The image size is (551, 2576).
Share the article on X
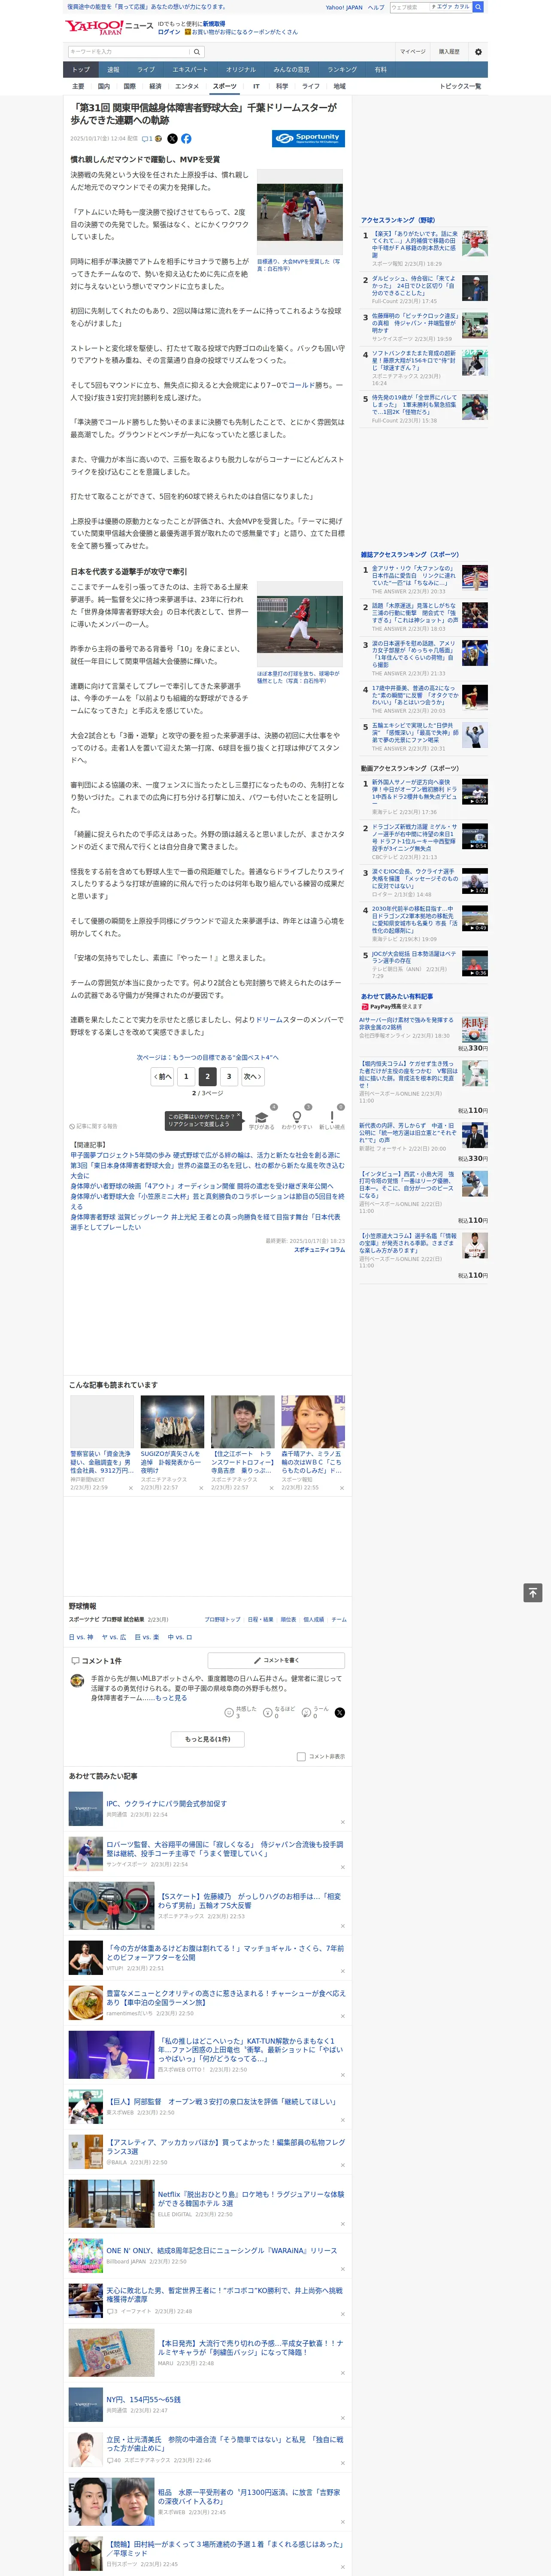point(172,139)
